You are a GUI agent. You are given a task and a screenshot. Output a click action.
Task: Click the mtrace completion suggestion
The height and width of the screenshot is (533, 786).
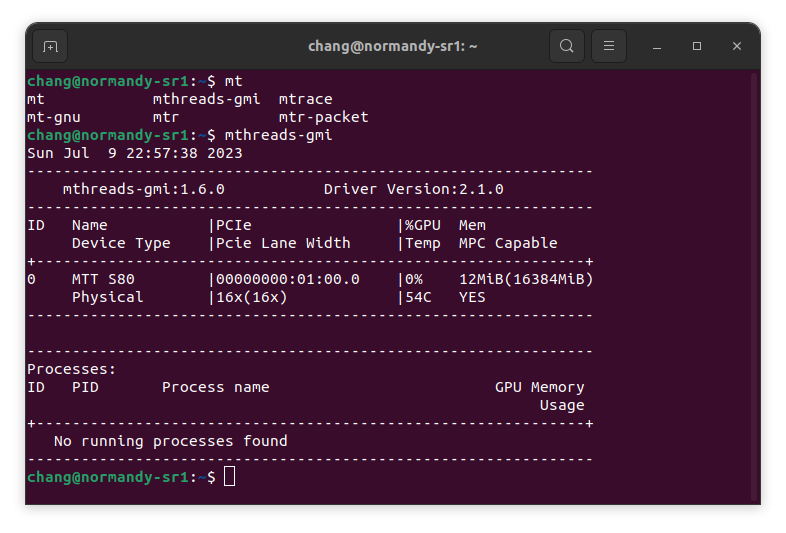tap(305, 99)
